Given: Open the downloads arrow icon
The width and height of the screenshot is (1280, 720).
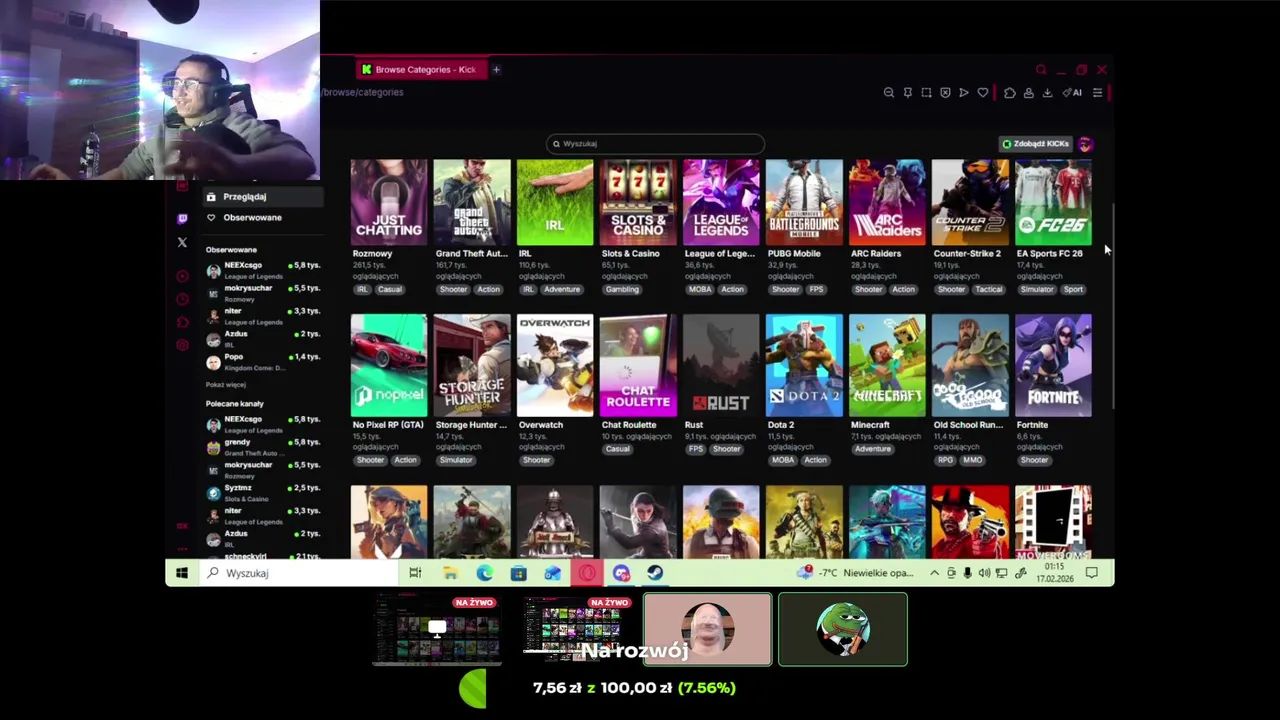Looking at the screenshot, I should [x=1047, y=93].
